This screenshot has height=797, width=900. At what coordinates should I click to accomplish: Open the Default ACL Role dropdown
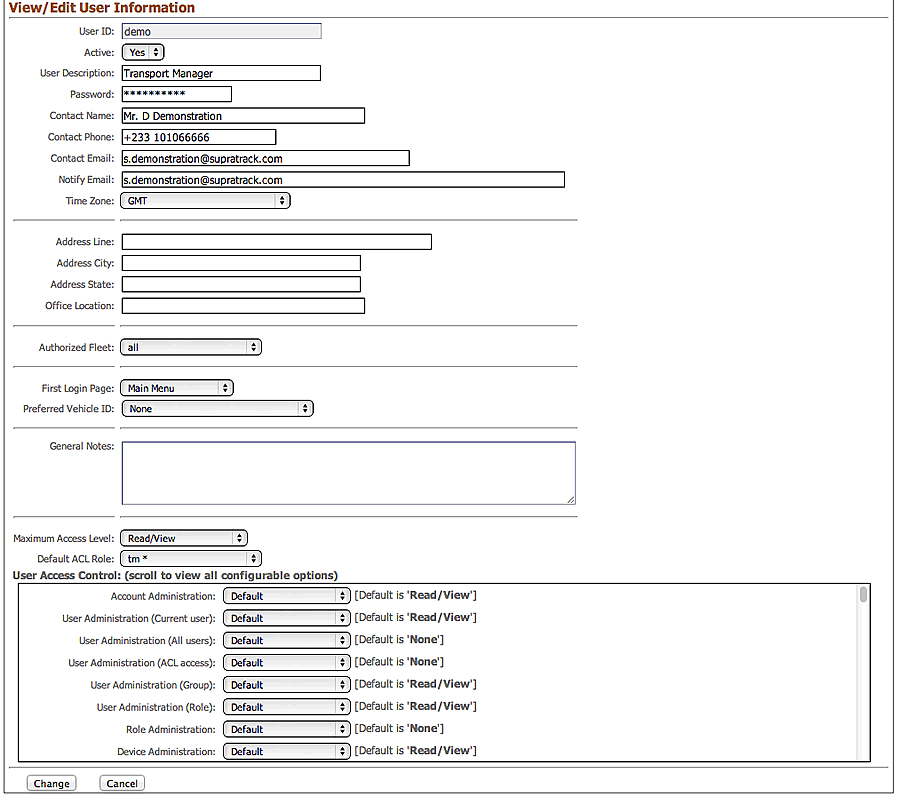pyautogui.click(x=191, y=558)
